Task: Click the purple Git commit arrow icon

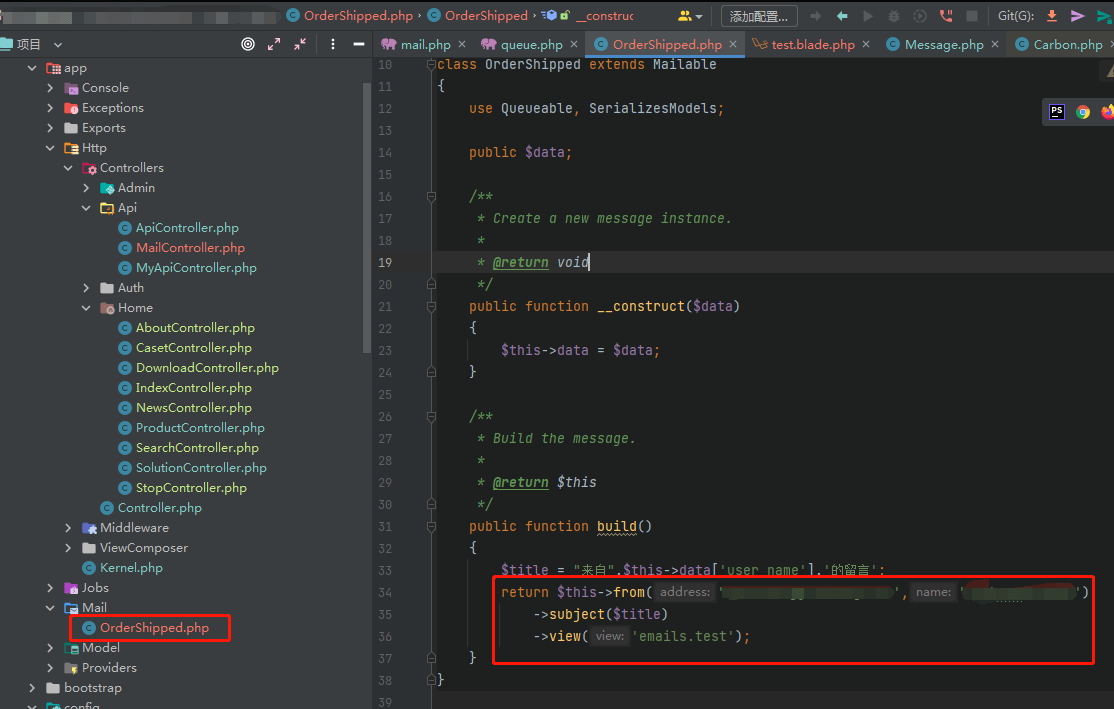Action: pos(1078,16)
